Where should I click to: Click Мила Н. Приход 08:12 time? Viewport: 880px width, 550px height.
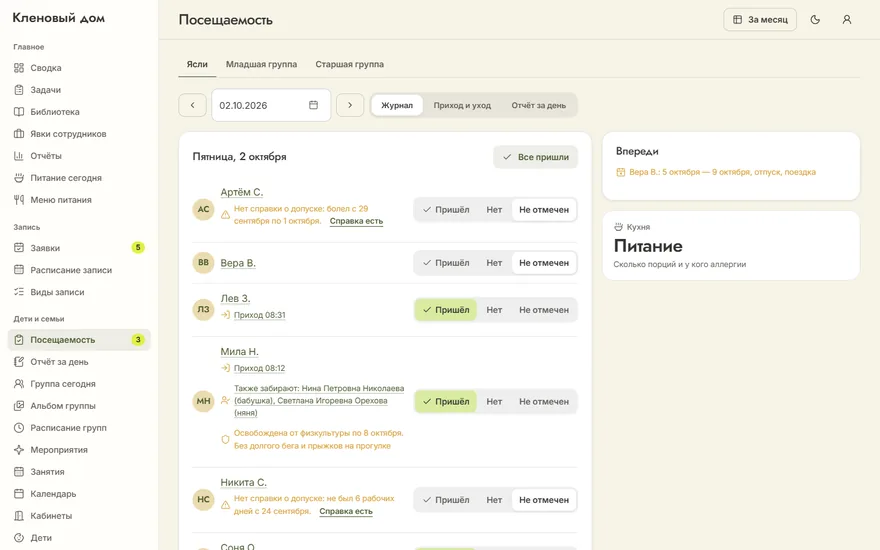[x=259, y=368]
